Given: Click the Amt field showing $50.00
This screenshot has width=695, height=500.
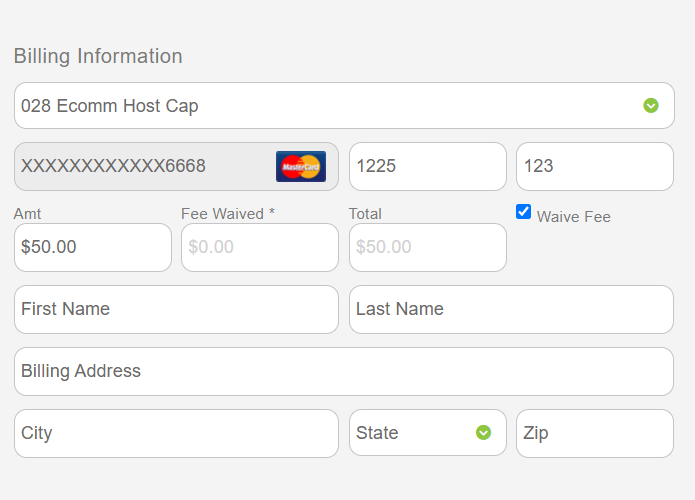Looking at the screenshot, I should point(92,247).
